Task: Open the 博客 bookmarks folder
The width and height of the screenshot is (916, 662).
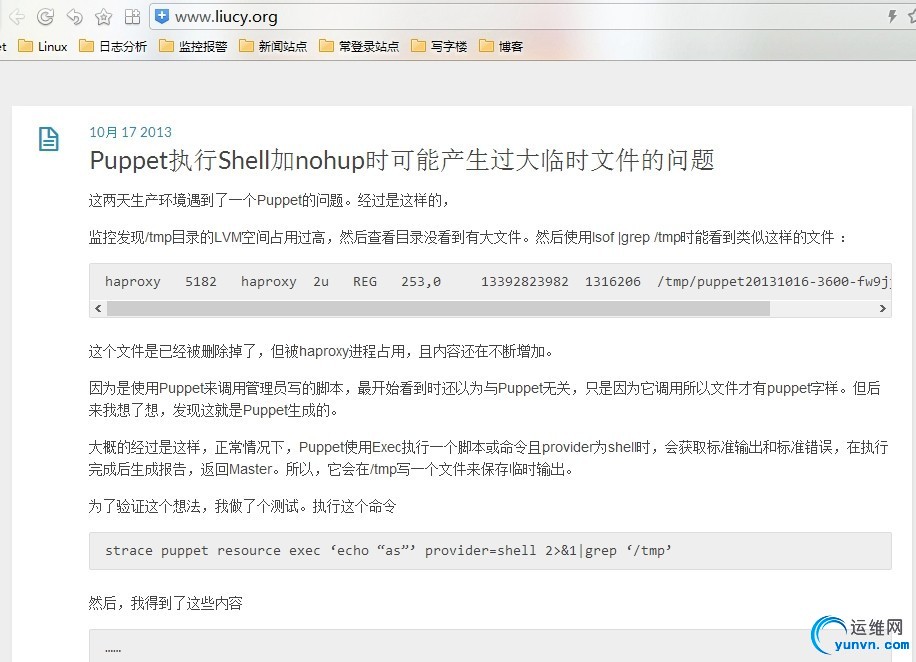Action: click(501, 46)
